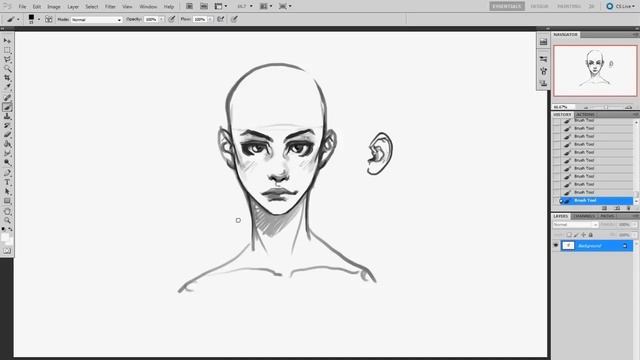Select the Dodge tool

(x=7, y=162)
